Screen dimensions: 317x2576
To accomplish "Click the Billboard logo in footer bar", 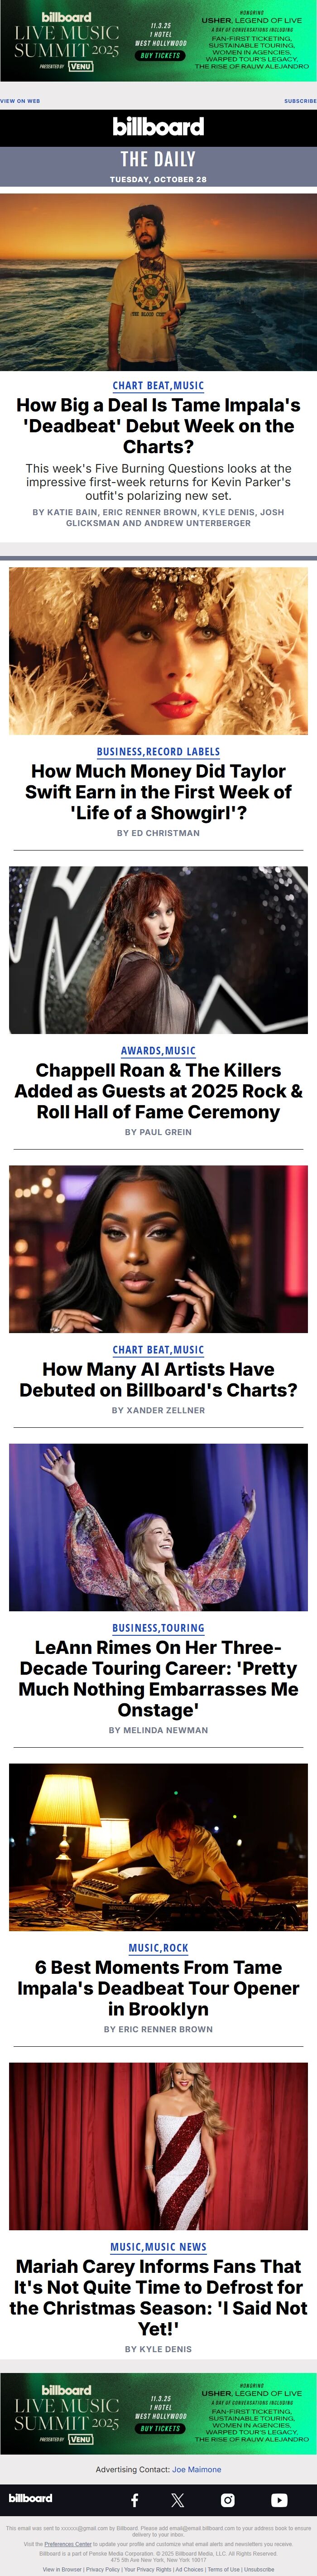I will (30, 2498).
